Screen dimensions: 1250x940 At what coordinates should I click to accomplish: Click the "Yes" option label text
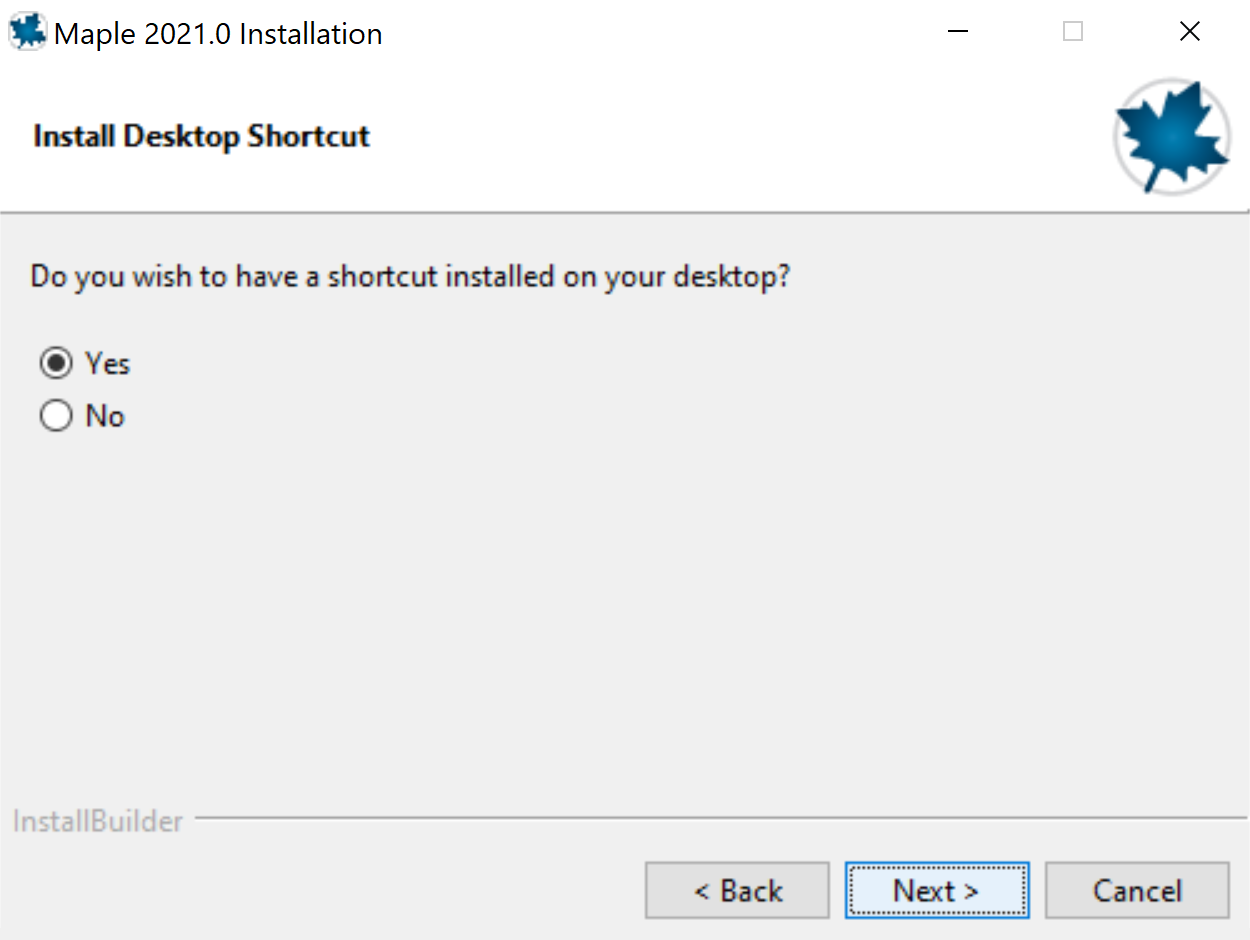pos(108,363)
